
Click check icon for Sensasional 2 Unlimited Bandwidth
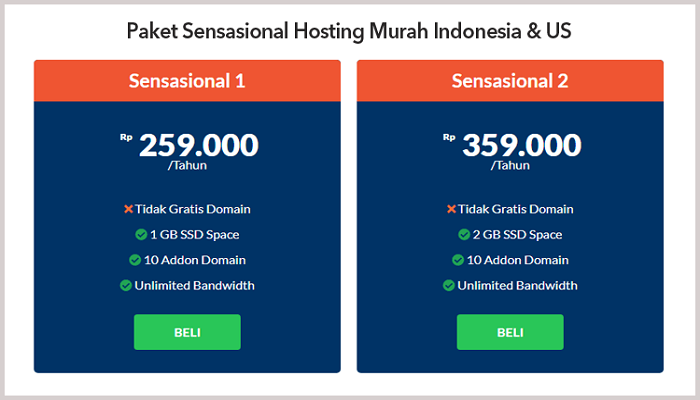[448, 285]
